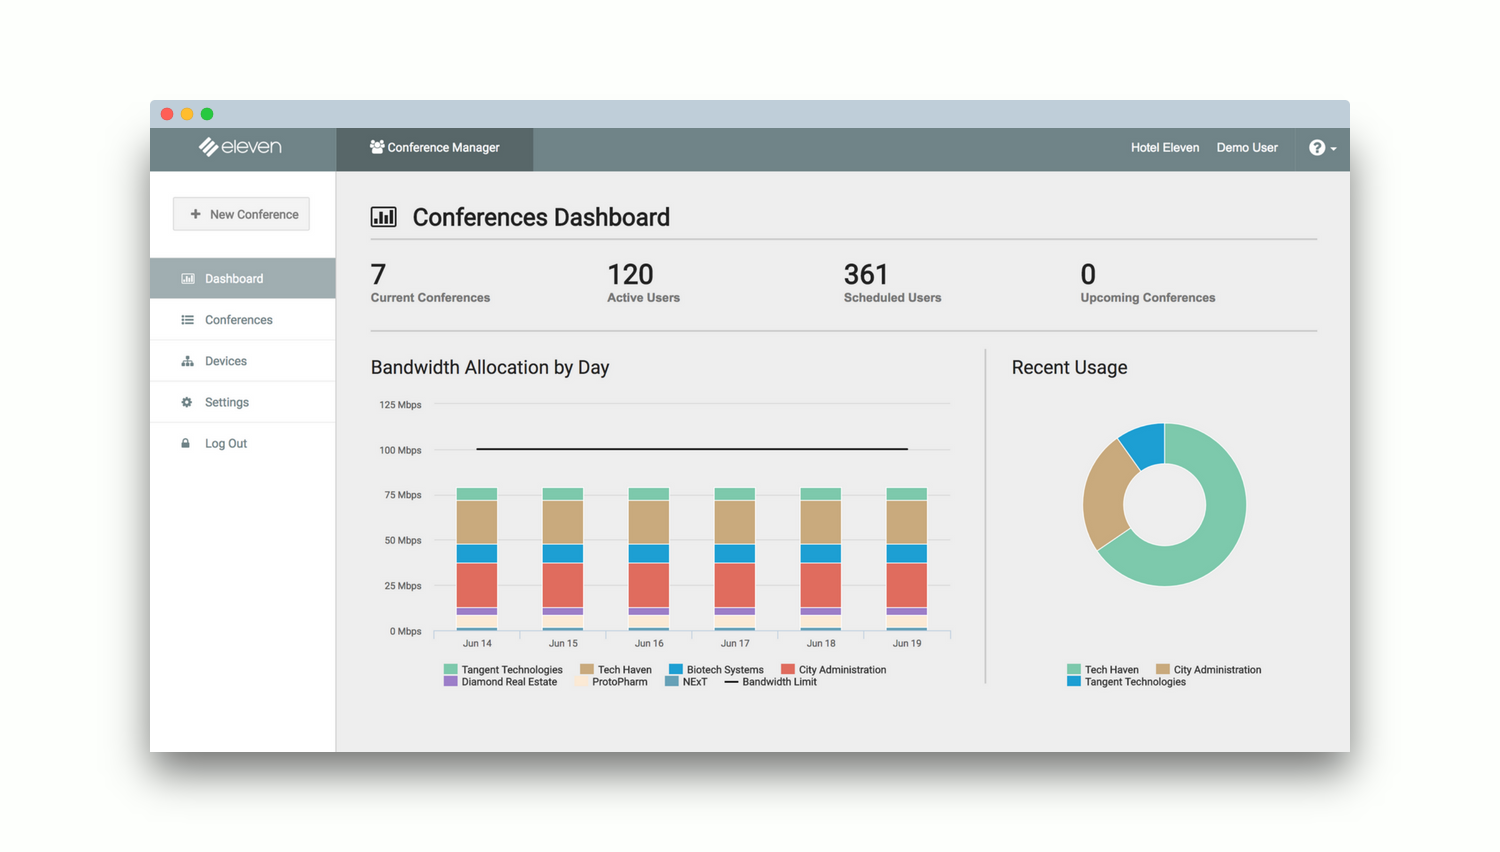1500x852 pixels.
Task: Click the Log Out lock icon
Action: (x=185, y=443)
